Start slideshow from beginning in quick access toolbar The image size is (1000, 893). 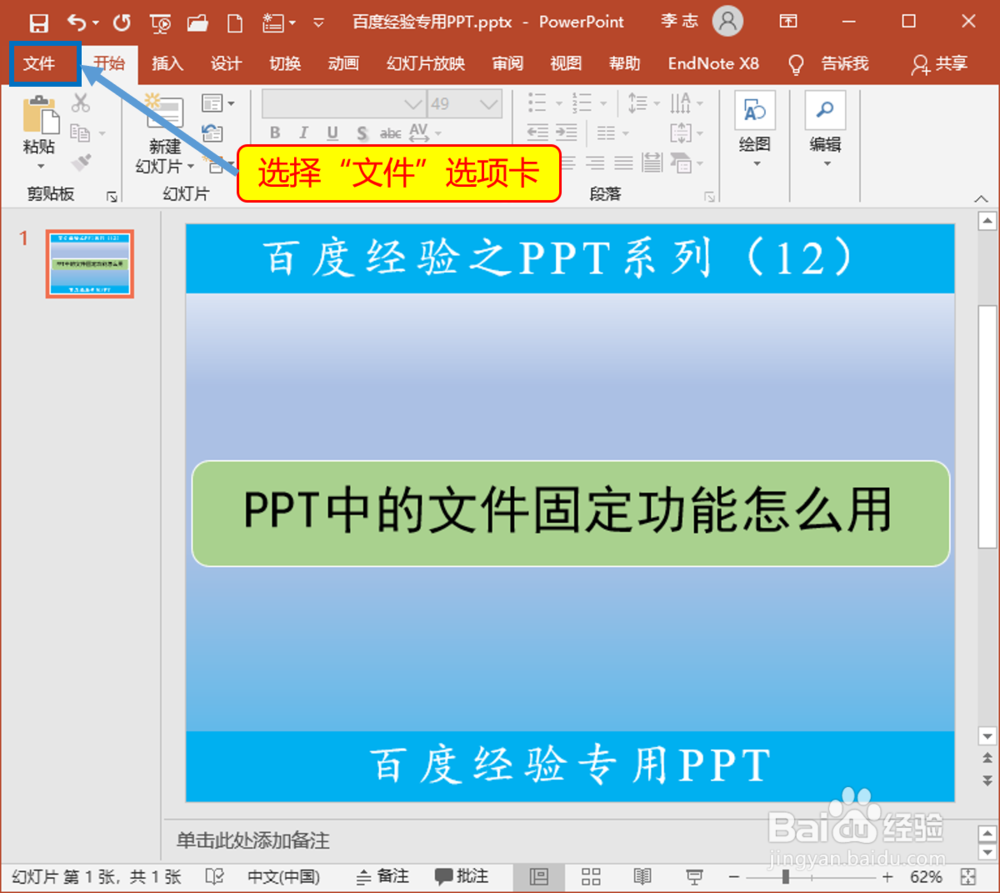[160, 21]
